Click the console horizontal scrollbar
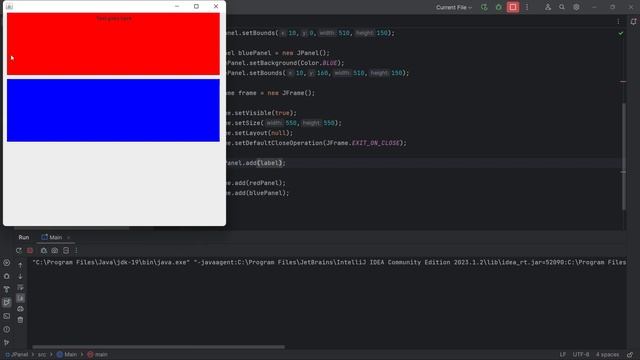This screenshot has height=360, width=640. 158,347
